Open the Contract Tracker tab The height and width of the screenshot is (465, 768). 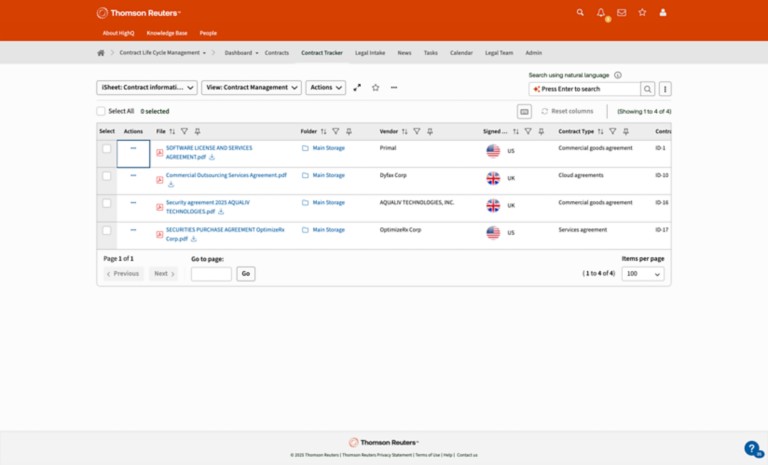[x=322, y=53]
